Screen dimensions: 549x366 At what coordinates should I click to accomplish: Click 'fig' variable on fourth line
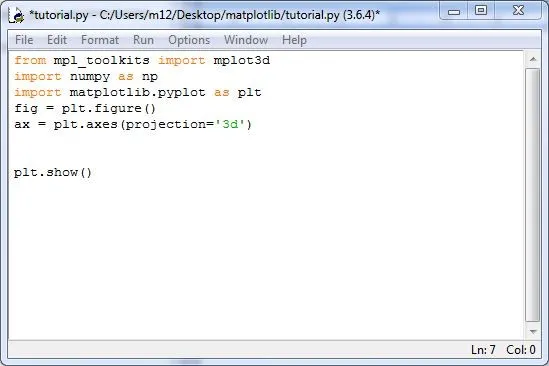coord(26,109)
